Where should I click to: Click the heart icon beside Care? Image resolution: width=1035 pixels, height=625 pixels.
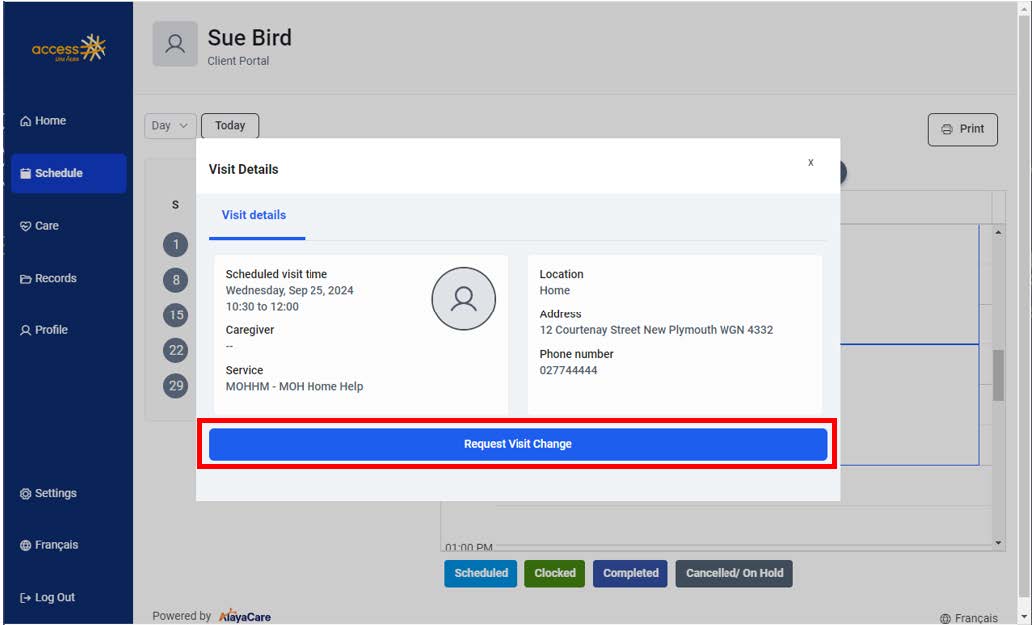tap(25, 226)
